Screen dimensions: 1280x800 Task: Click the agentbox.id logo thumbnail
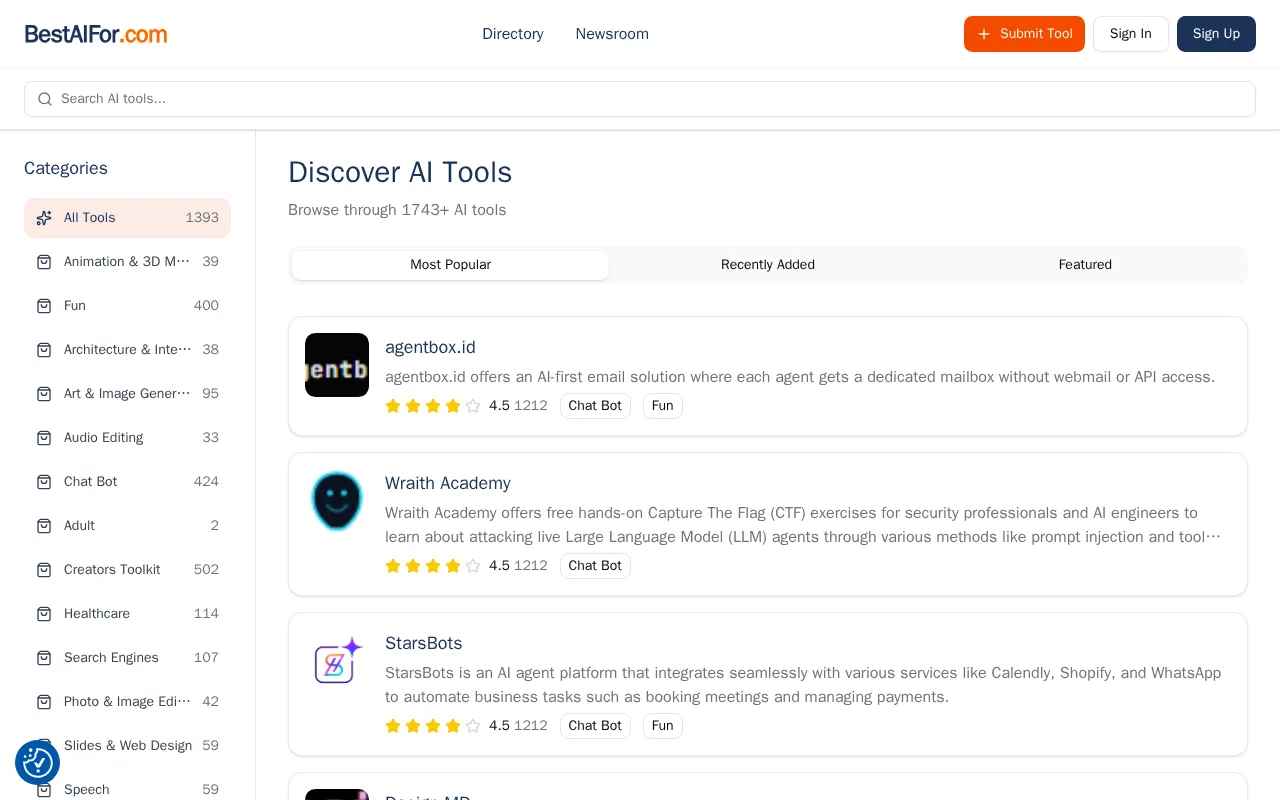click(x=337, y=365)
